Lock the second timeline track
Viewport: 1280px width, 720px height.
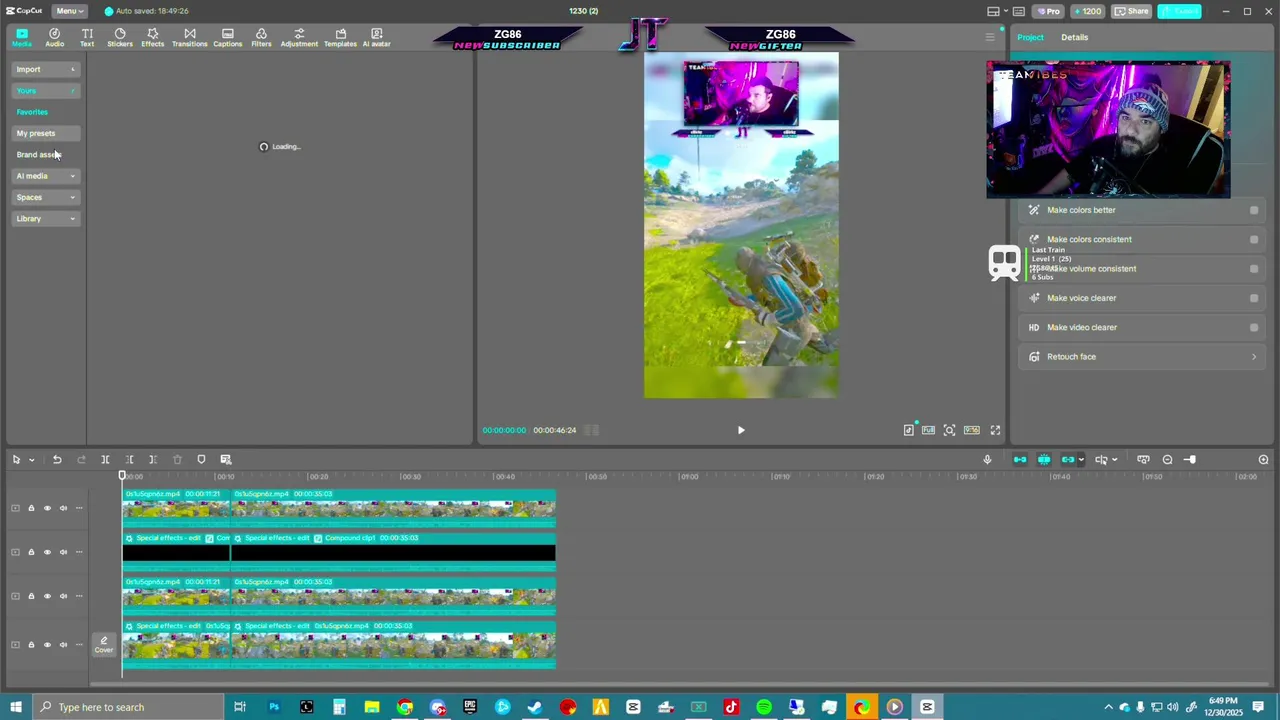[x=31, y=552]
